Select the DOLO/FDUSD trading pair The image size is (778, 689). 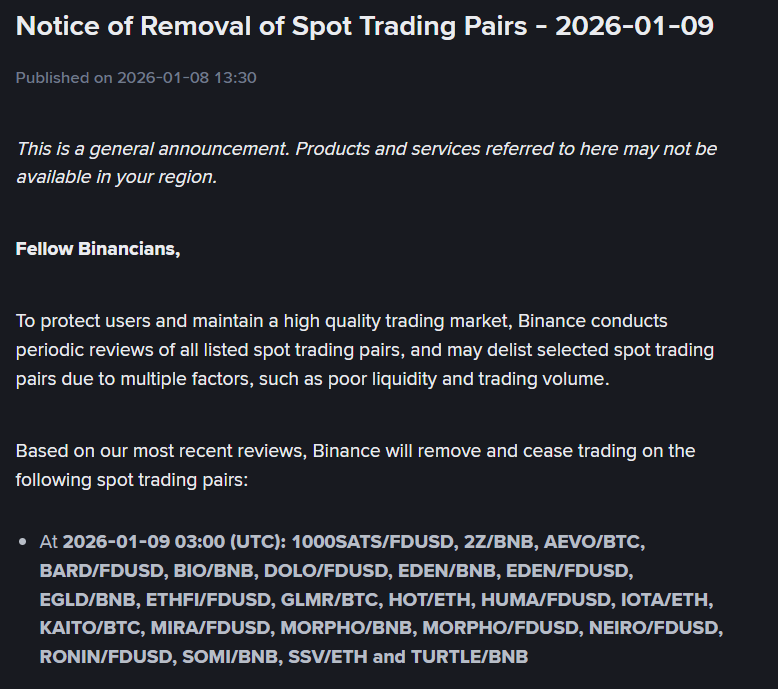[x=332, y=571]
